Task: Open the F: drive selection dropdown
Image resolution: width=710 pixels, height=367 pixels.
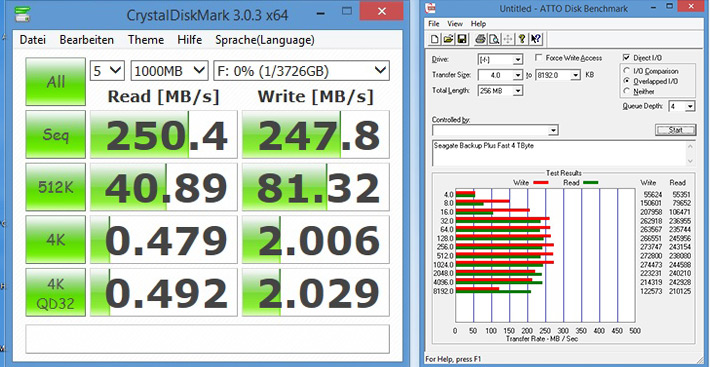Action: pyautogui.click(x=301, y=71)
